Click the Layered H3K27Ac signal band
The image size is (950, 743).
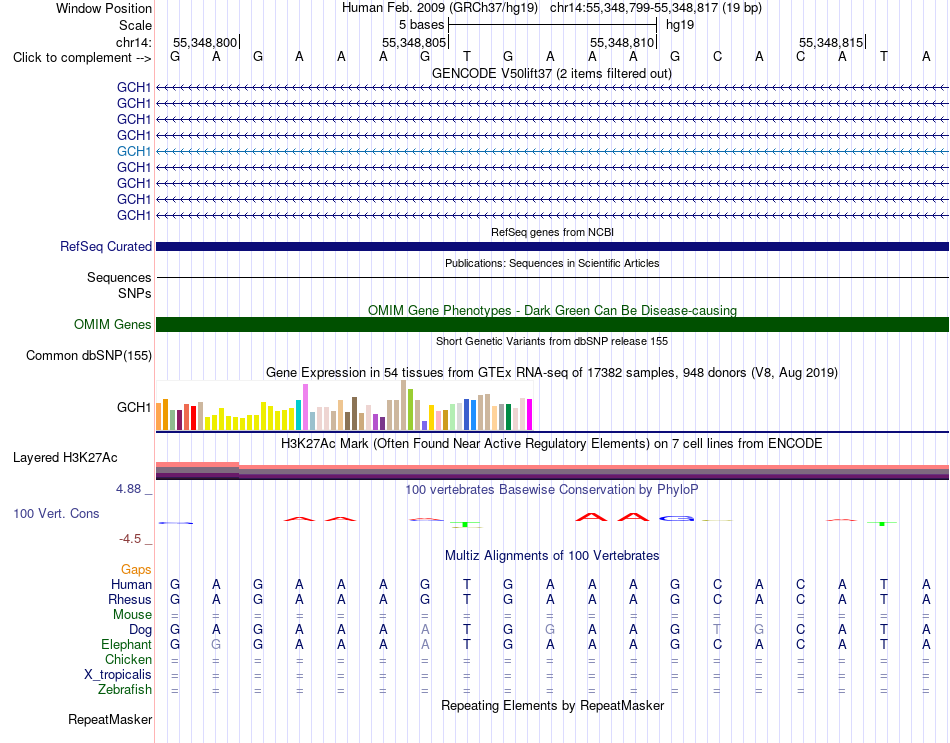tap(552, 471)
